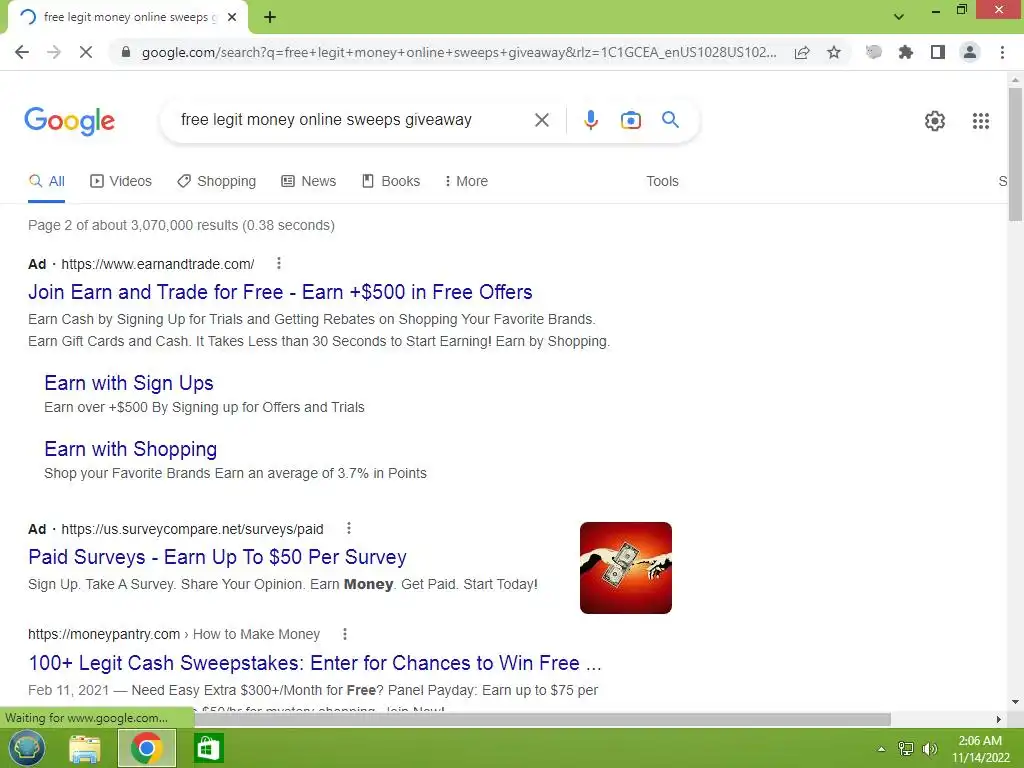
Task: Click the https://www.earnandtrade.com/ ad URL
Action: [157, 264]
